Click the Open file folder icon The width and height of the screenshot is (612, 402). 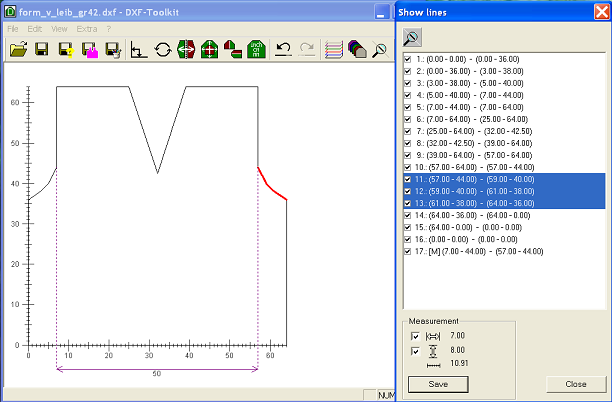(17, 48)
